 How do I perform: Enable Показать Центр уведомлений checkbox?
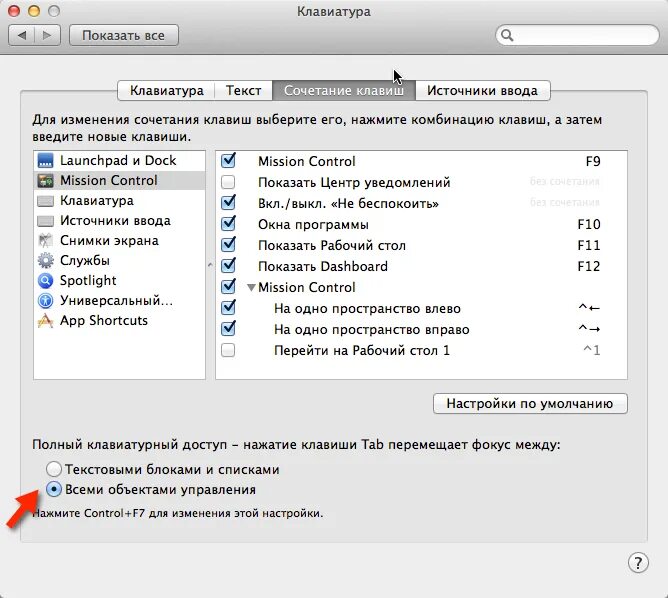pos(228,182)
